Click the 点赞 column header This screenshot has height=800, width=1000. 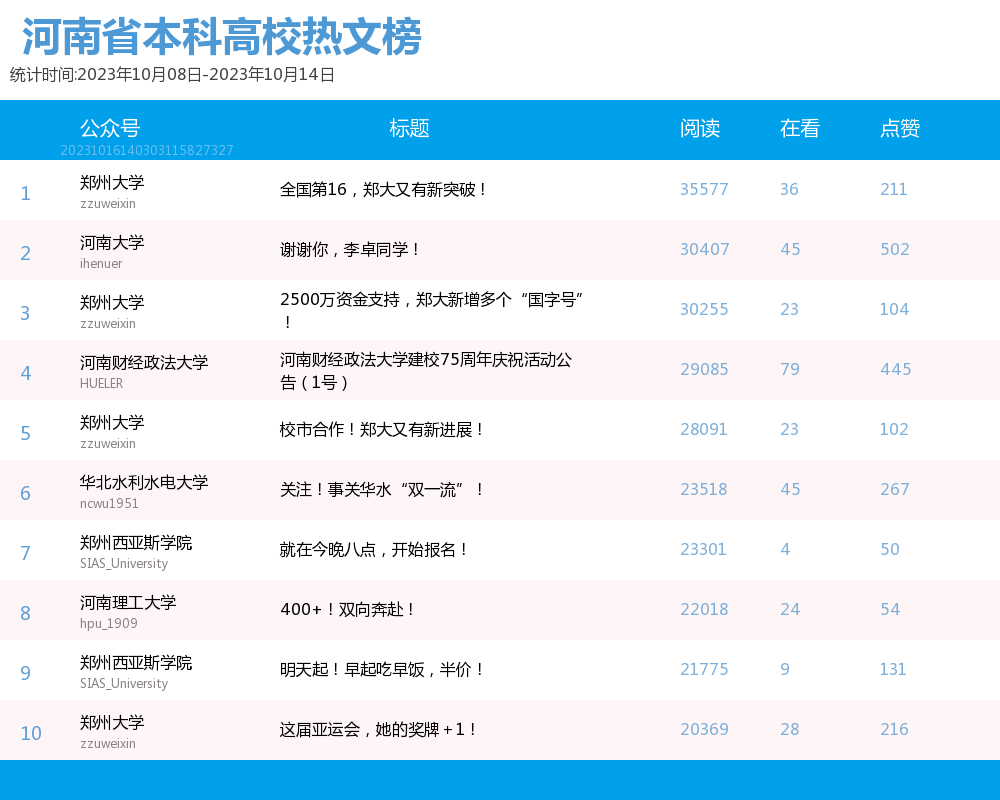click(900, 128)
